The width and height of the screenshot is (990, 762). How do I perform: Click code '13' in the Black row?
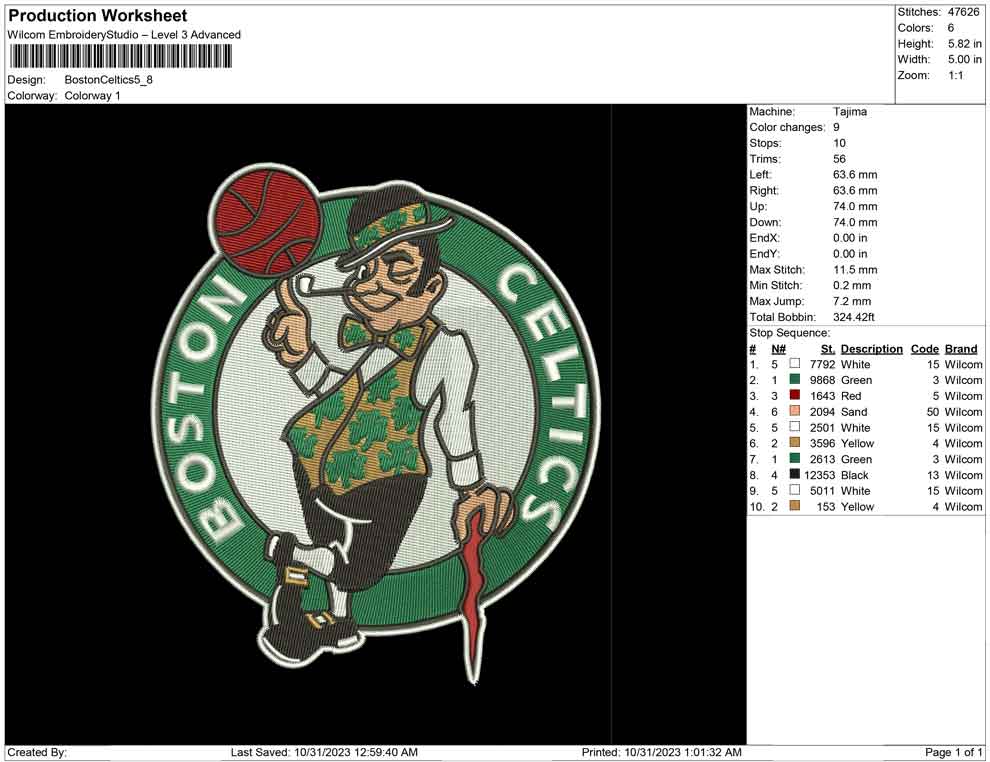[x=933, y=475]
